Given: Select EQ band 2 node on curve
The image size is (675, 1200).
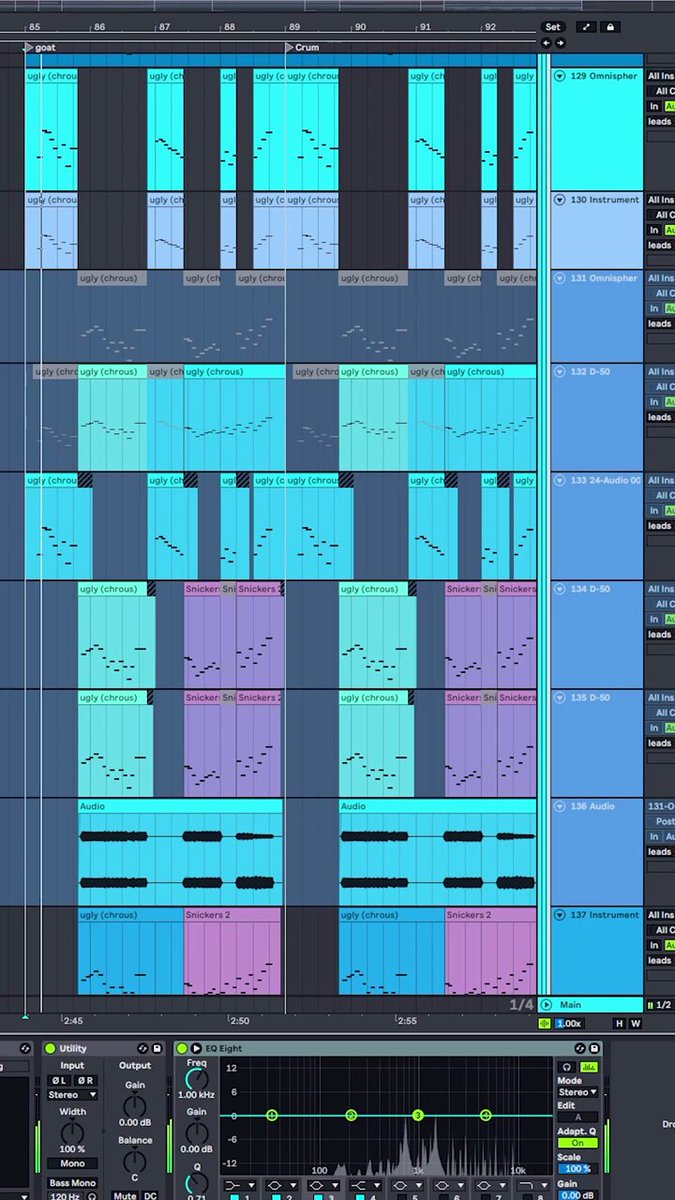Looking at the screenshot, I should pyautogui.click(x=351, y=1115).
